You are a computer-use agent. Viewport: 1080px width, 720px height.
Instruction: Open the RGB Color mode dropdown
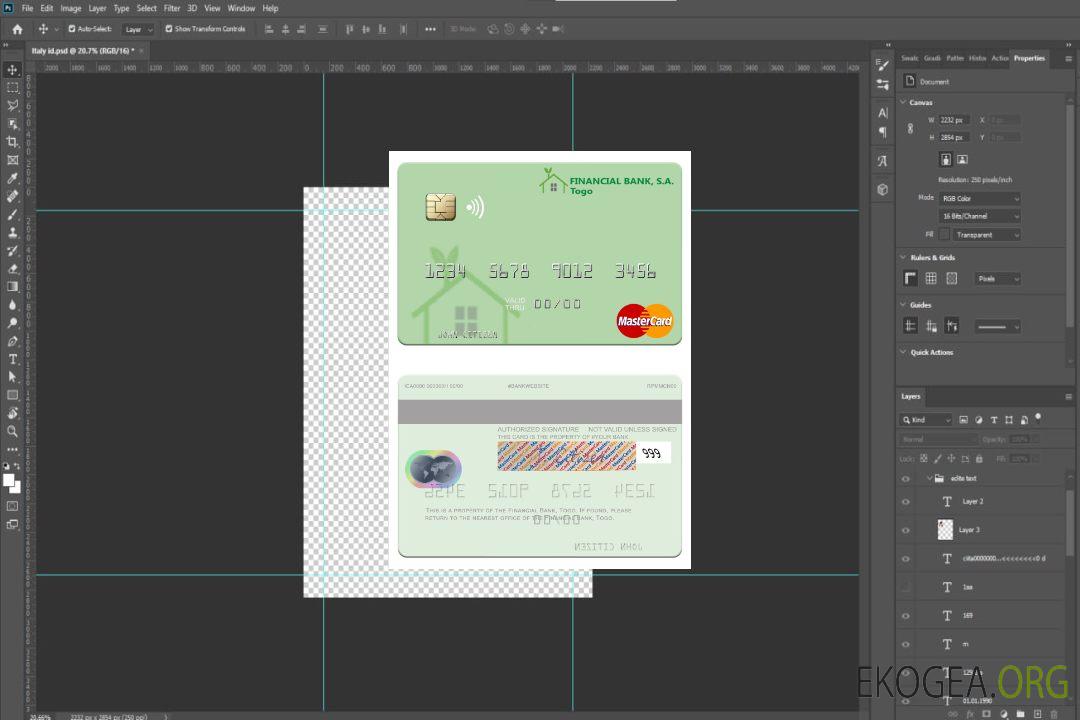point(980,198)
